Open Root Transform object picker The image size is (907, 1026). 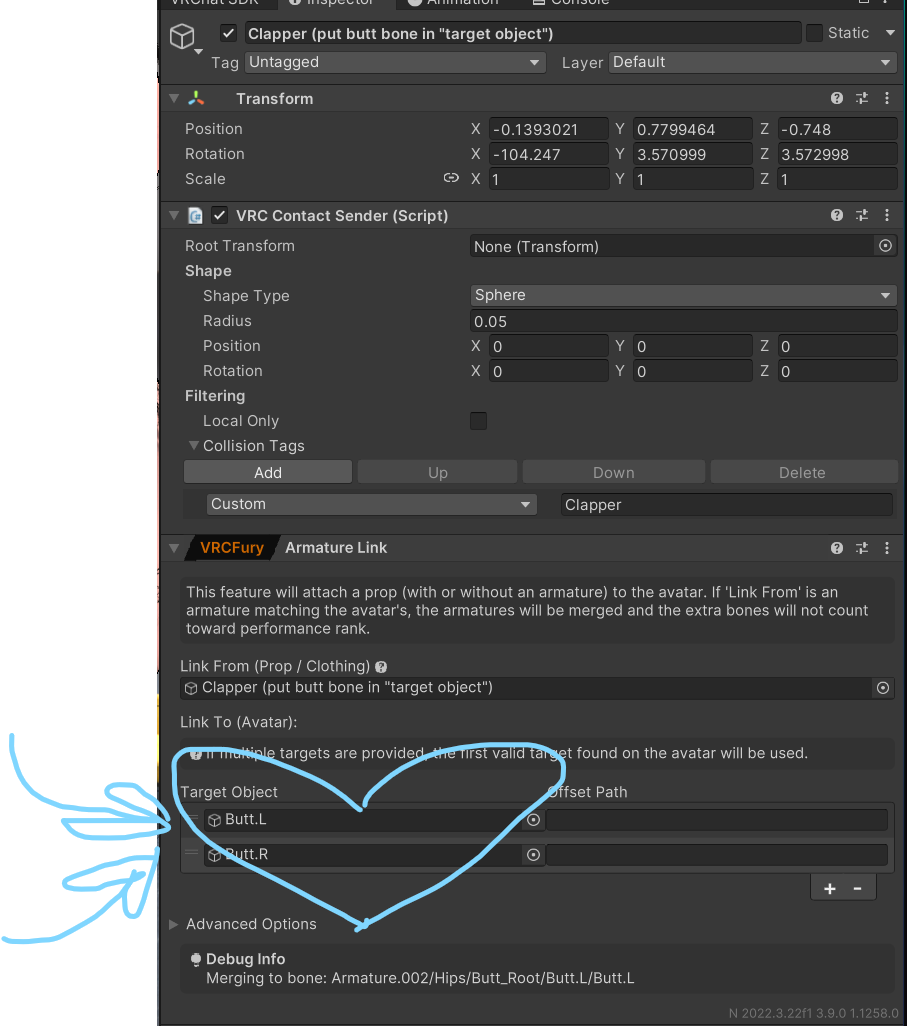coord(885,246)
